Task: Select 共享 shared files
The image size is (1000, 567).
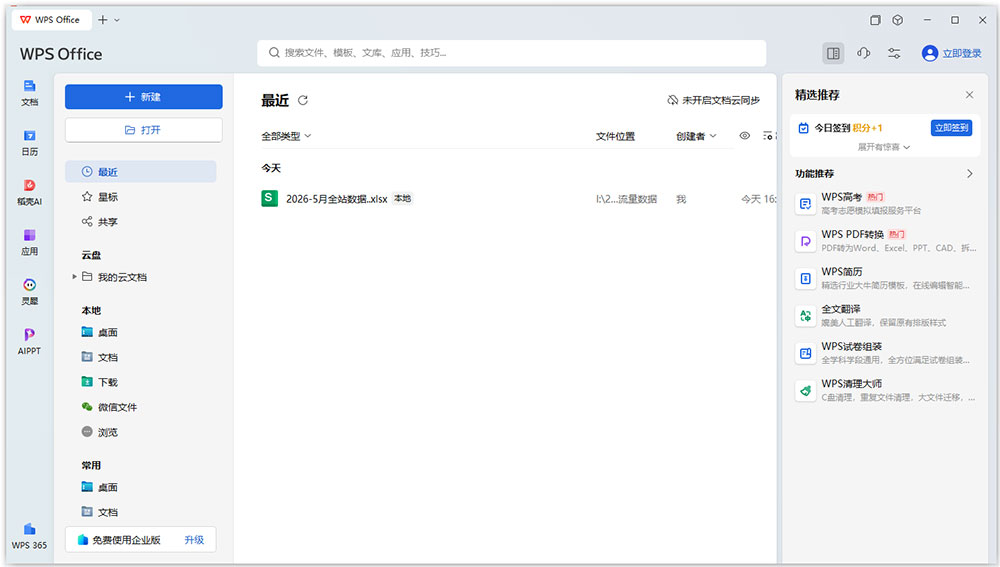Action: pyautogui.click(x=140, y=221)
